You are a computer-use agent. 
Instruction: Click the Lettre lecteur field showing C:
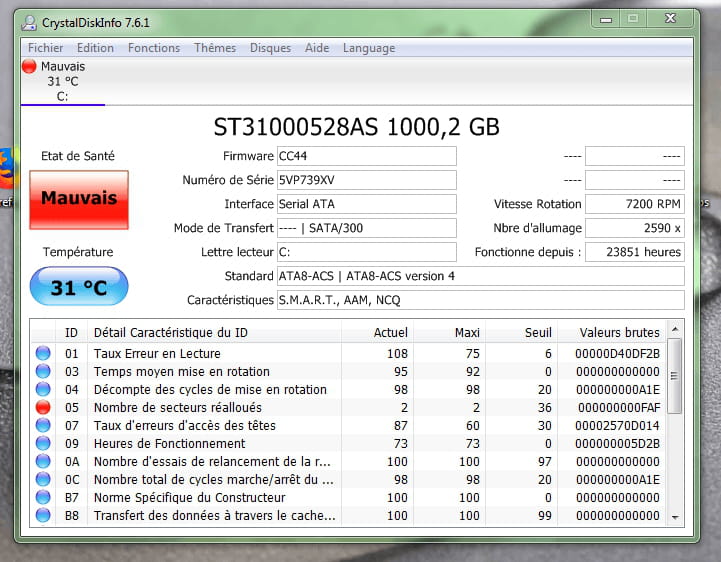click(x=366, y=252)
